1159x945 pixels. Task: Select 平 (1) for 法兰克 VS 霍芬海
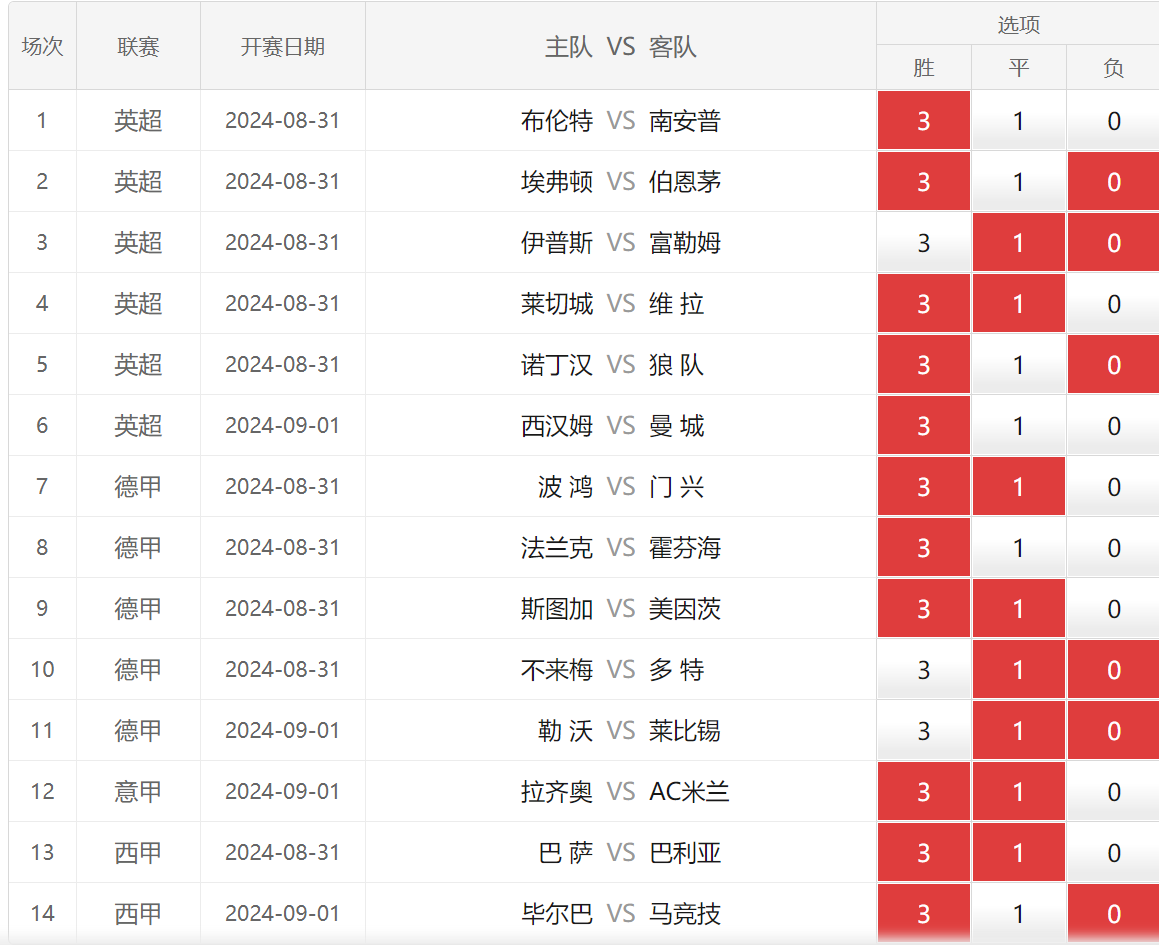tap(1019, 547)
